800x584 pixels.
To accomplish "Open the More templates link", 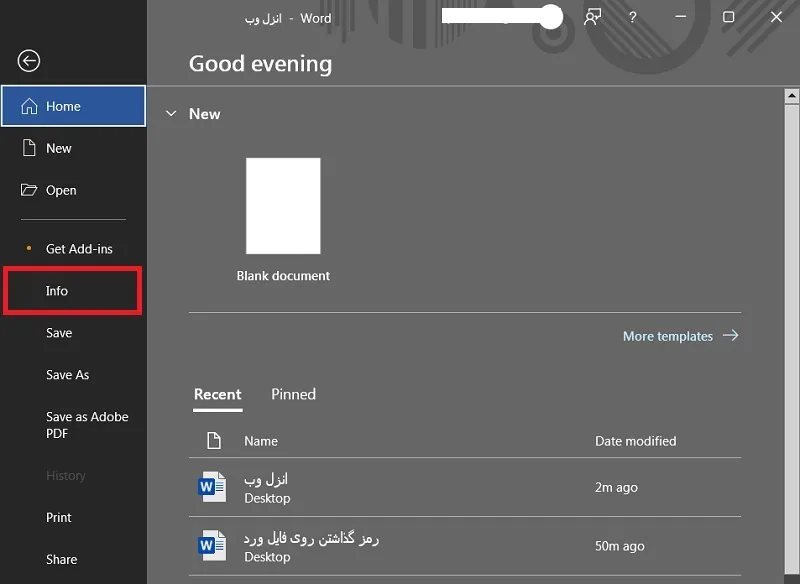I will [681, 336].
